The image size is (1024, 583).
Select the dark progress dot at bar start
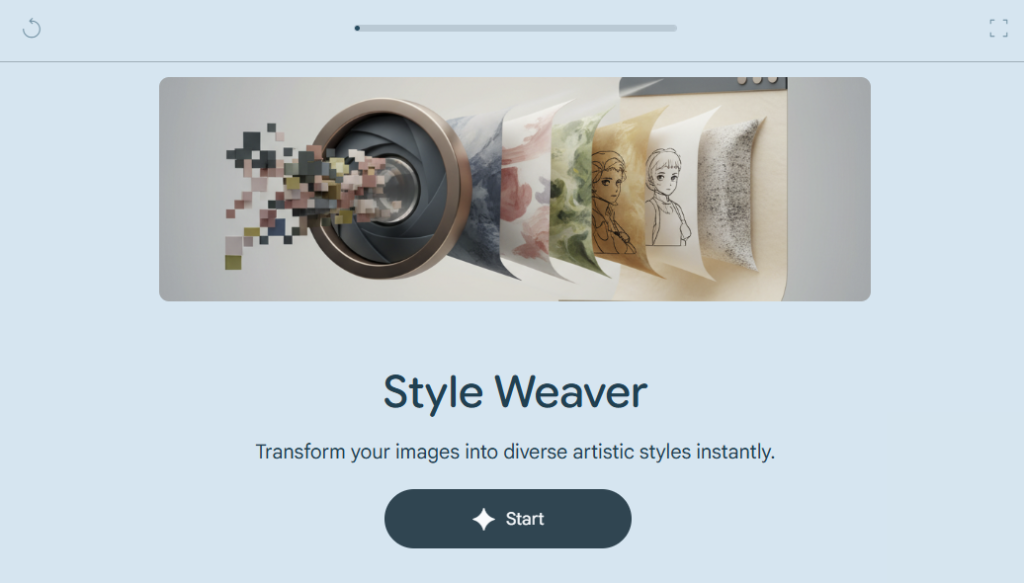[x=357, y=28]
